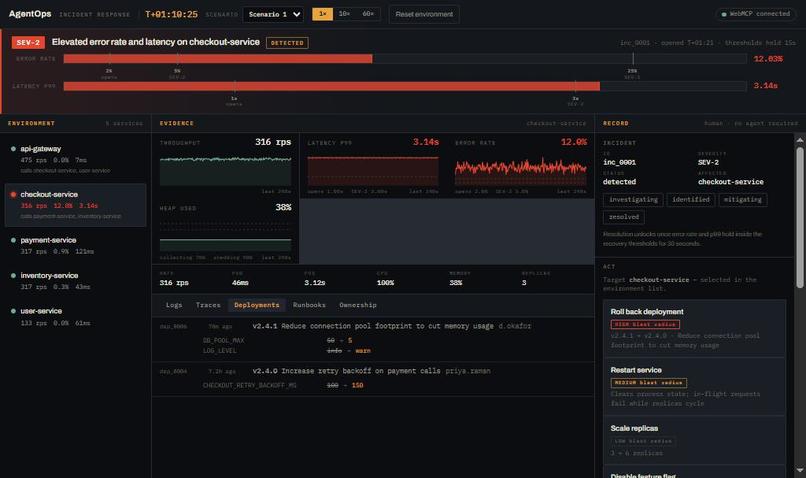Set simulation speed to 60×

pyautogui.click(x=368, y=14)
